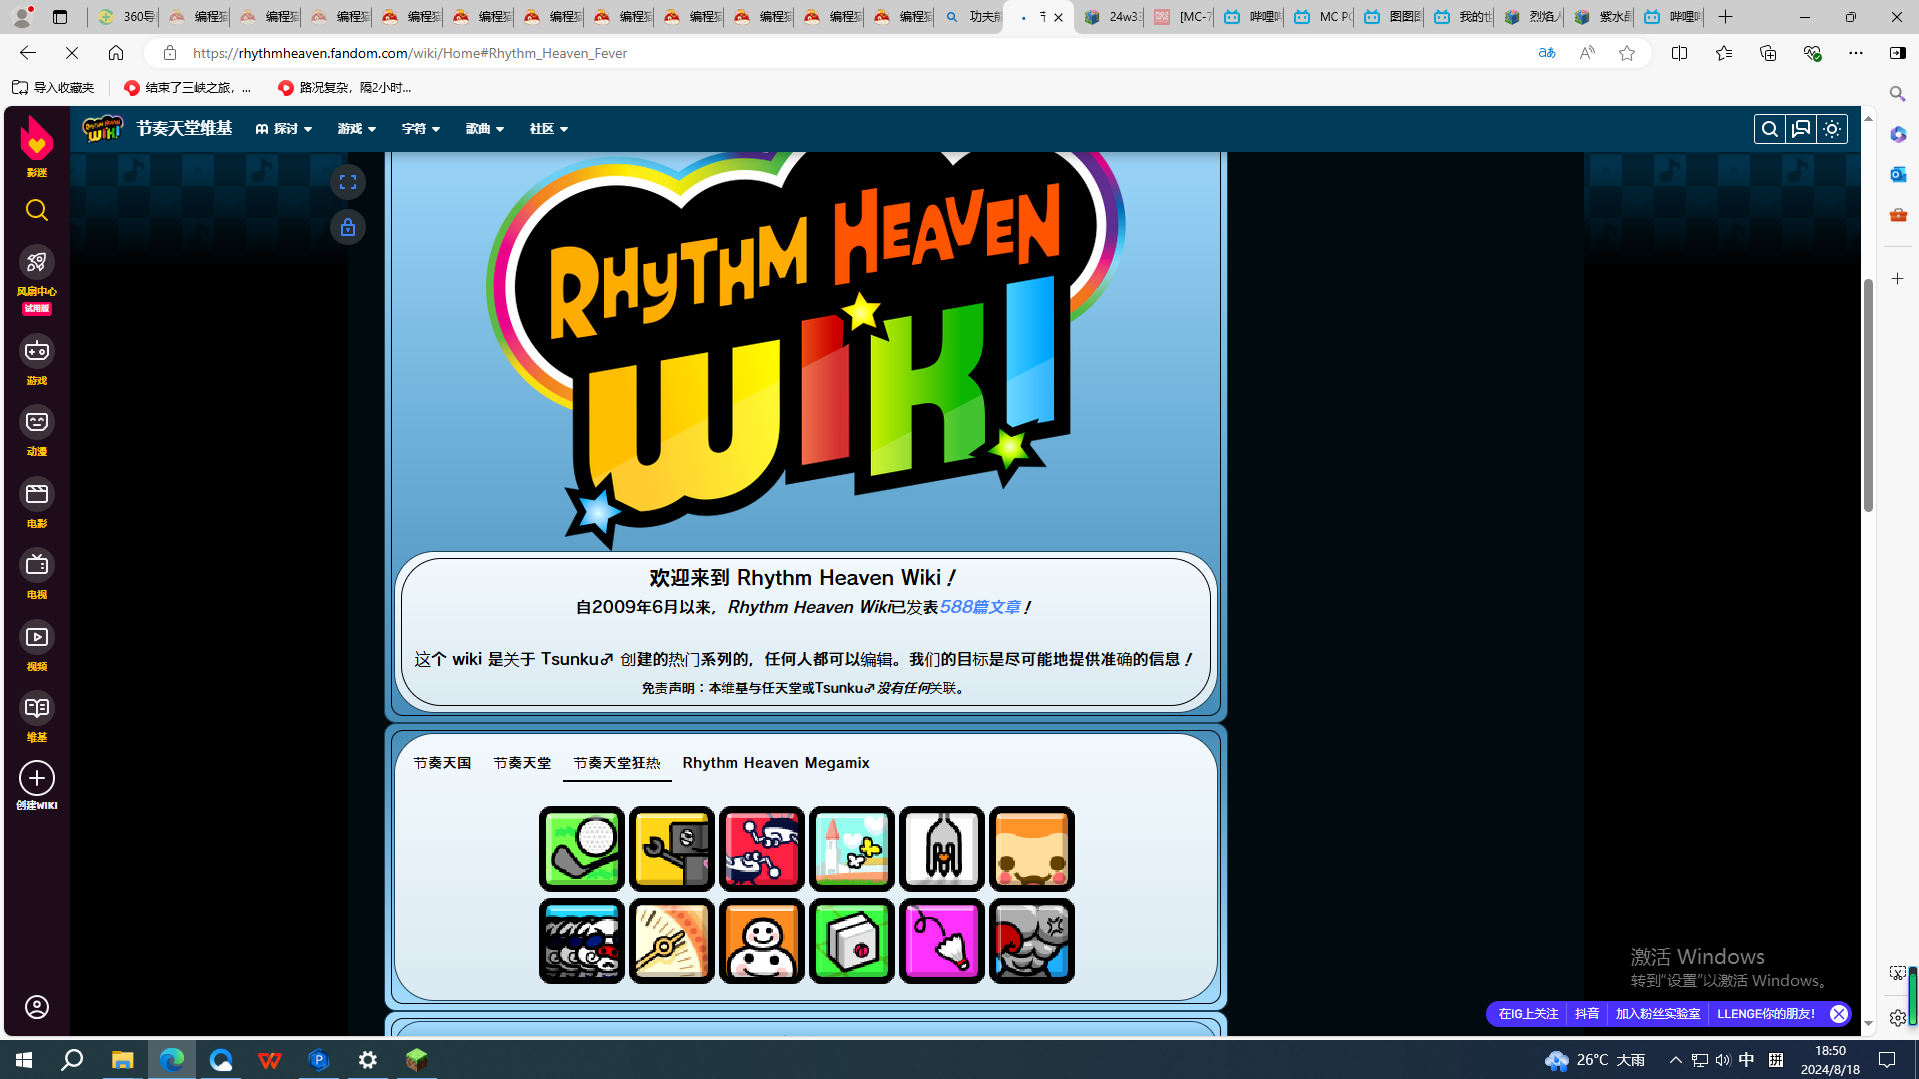Switch to the Rhythm Heaven Megamix tab
Screen dimensions: 1919x1079
point(776,763)
